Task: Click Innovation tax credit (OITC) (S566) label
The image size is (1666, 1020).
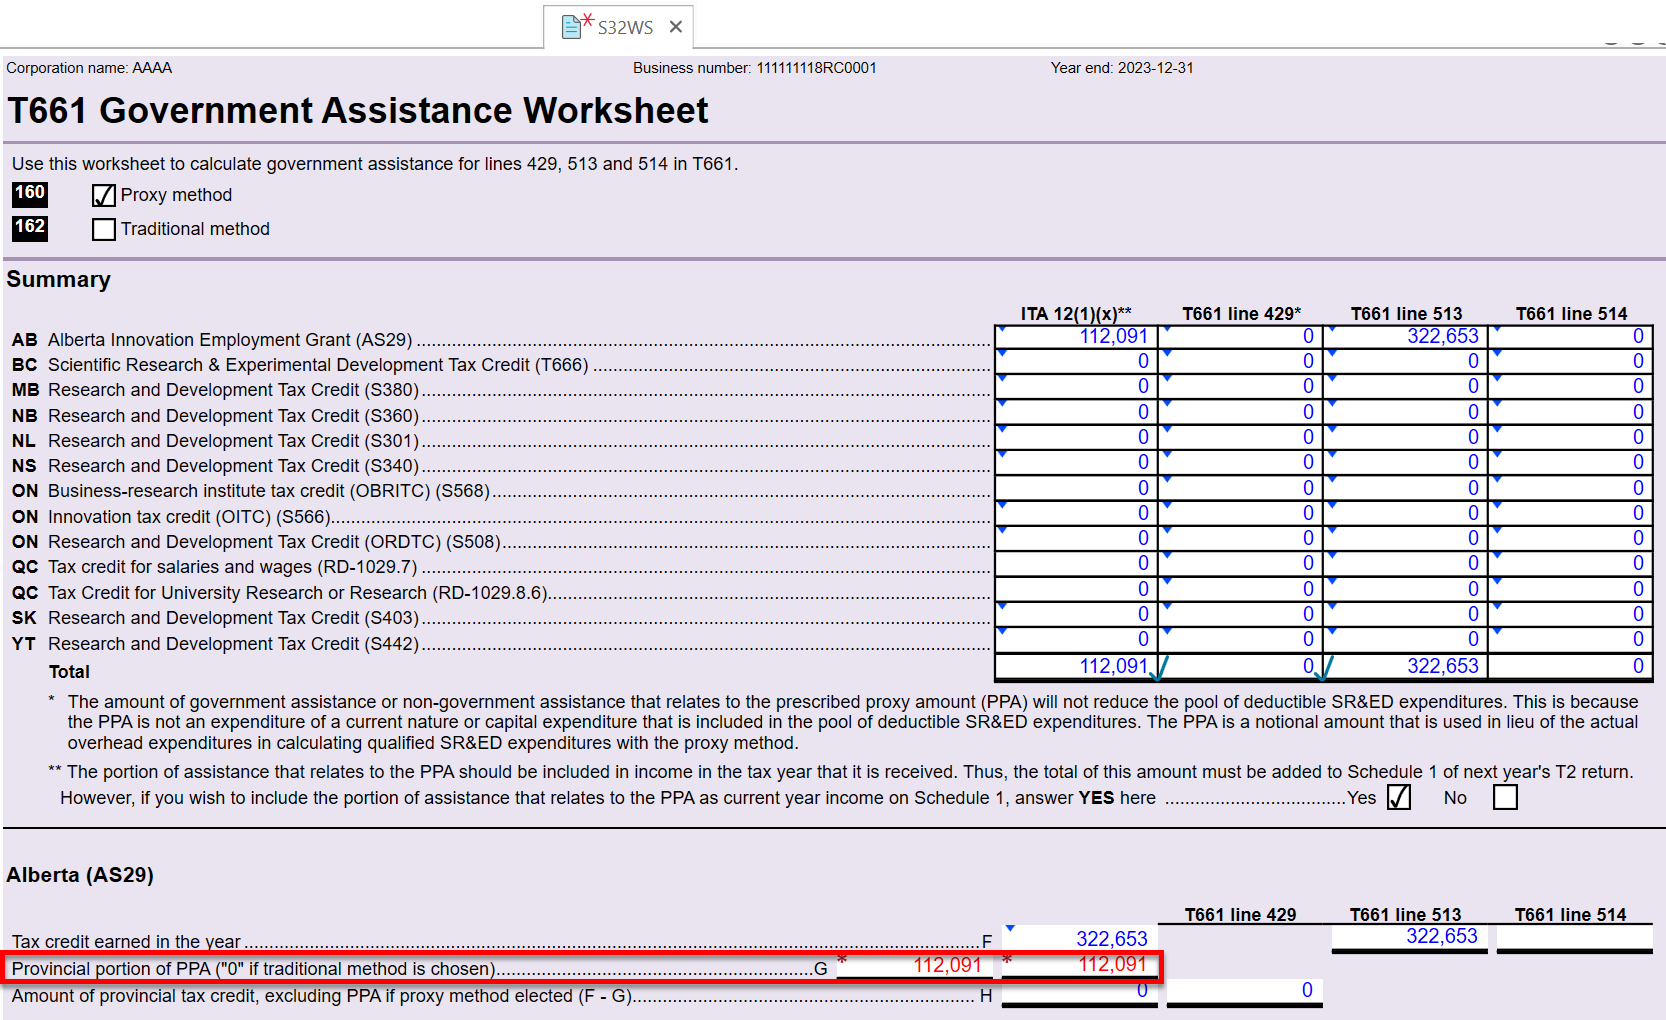Action: pos(189,517)
